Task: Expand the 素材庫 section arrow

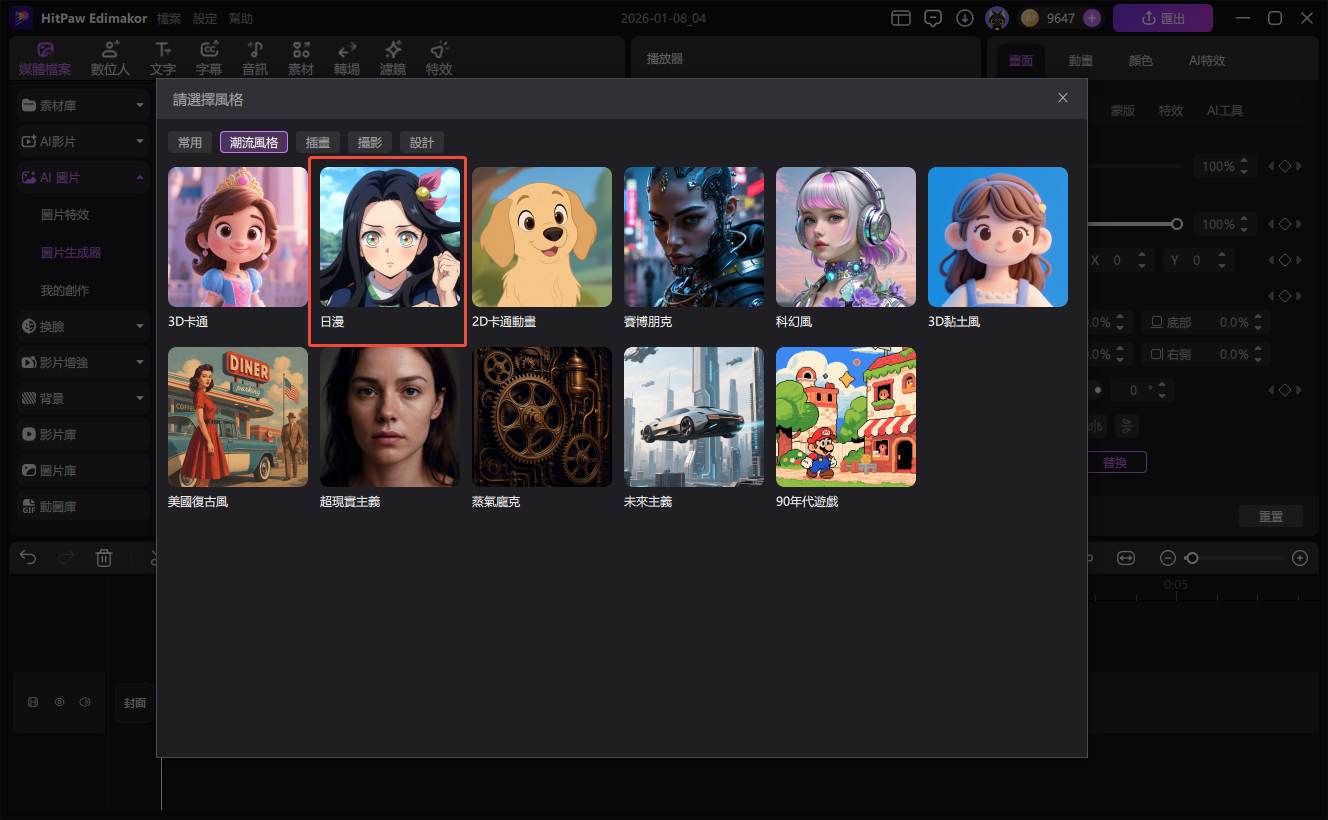Action: (140, 105)
